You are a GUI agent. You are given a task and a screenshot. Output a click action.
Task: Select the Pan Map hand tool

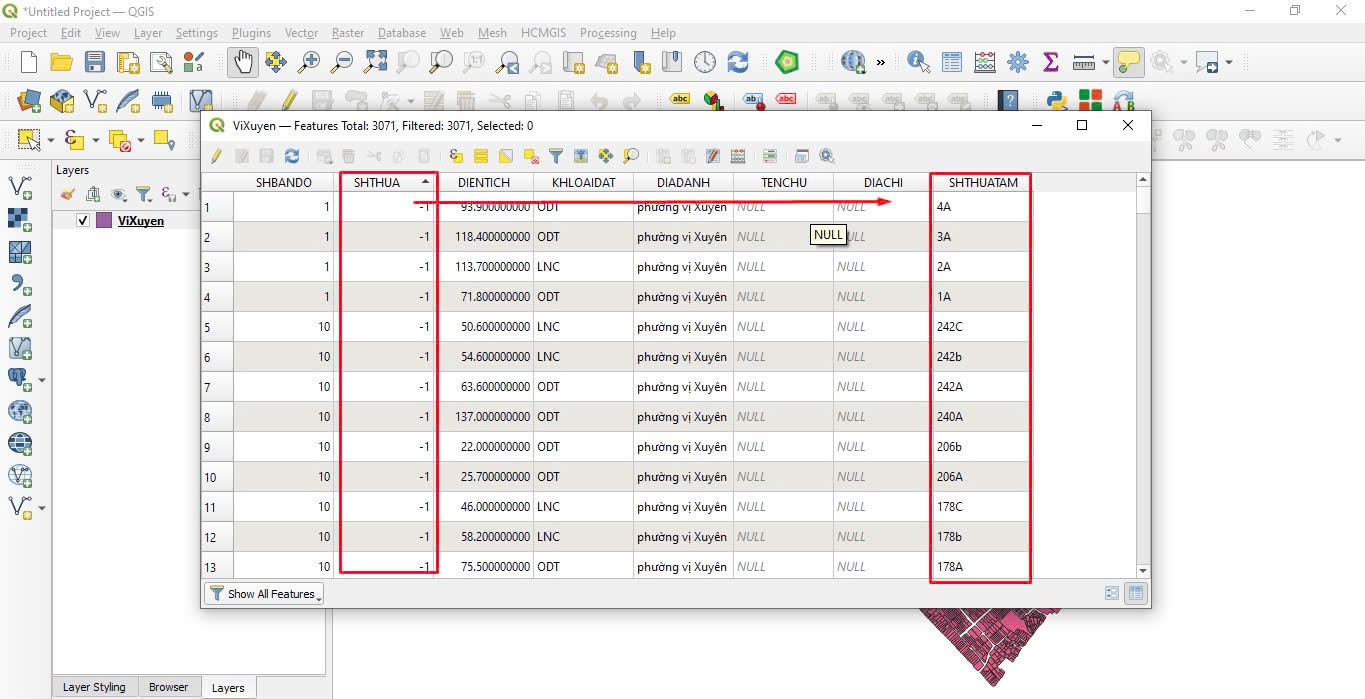tap(242, 62)
